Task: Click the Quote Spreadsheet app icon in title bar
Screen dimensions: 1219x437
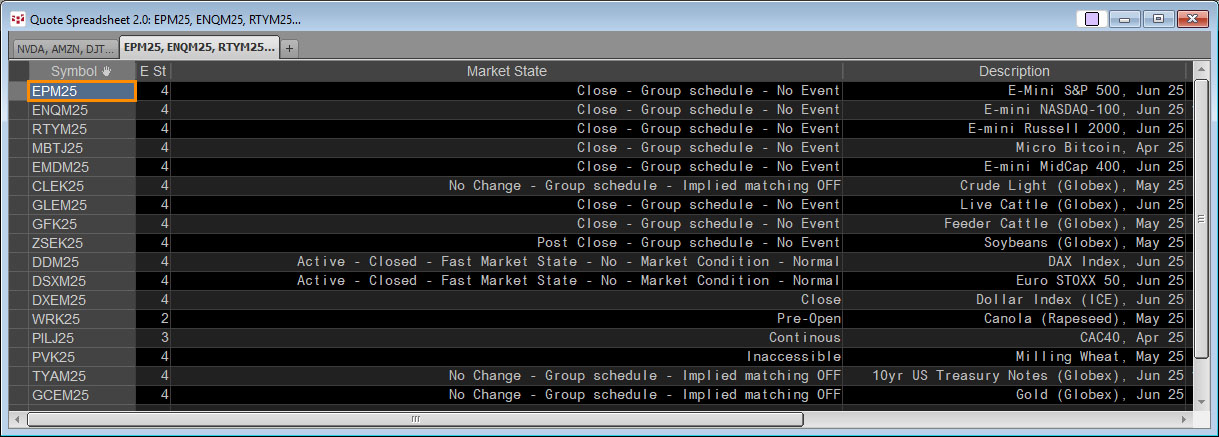Action: [17, 19]
